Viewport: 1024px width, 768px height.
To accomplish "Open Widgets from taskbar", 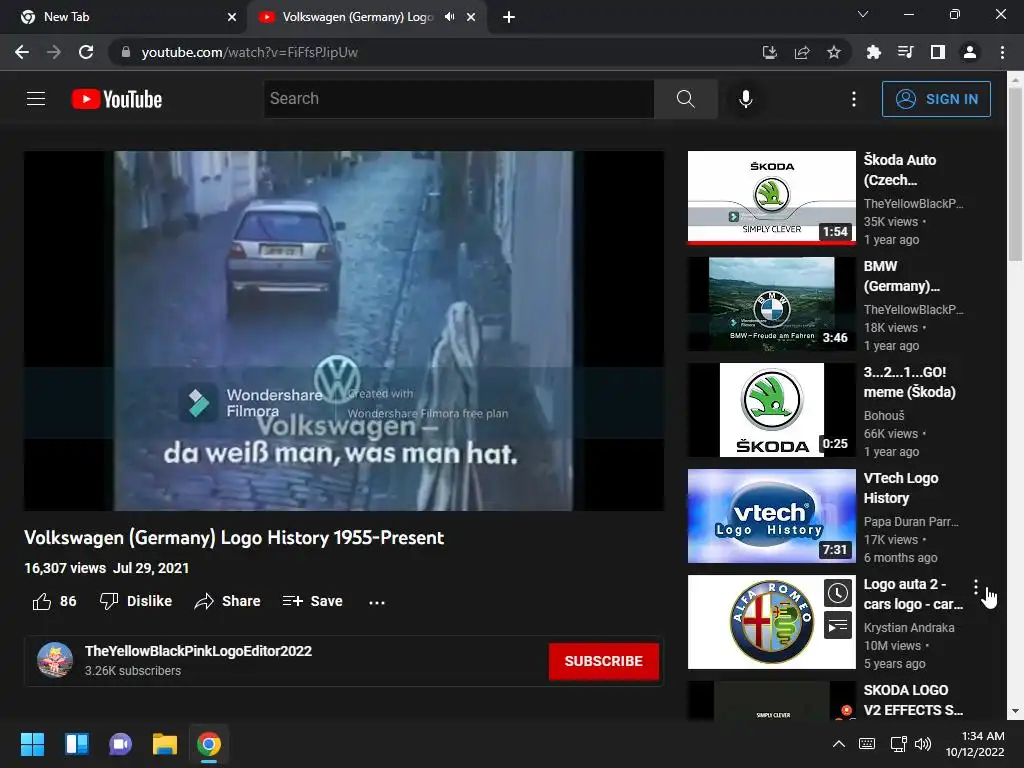I will pos(76,744).
